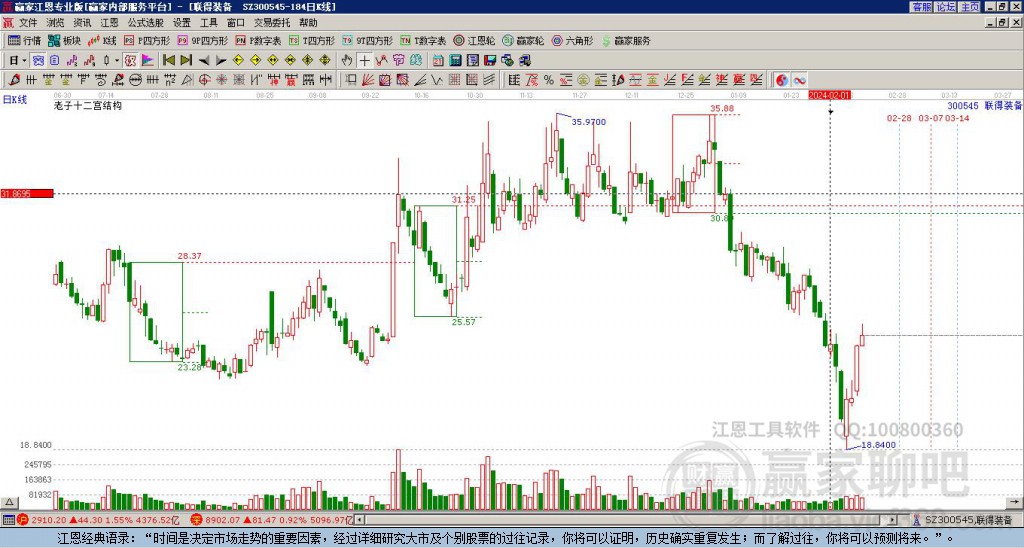The width and height of the screenshot is (1024, 548).
Task: Jump to last bar with skip-end icon
Action: pos(186,61)
